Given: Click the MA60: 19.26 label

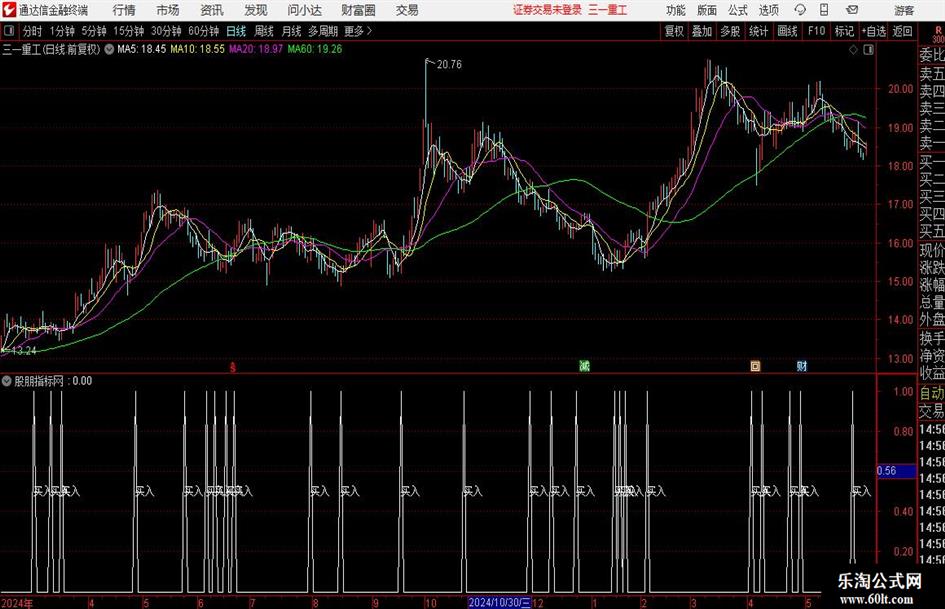Looking at the screenshot, I should [315, 49].
